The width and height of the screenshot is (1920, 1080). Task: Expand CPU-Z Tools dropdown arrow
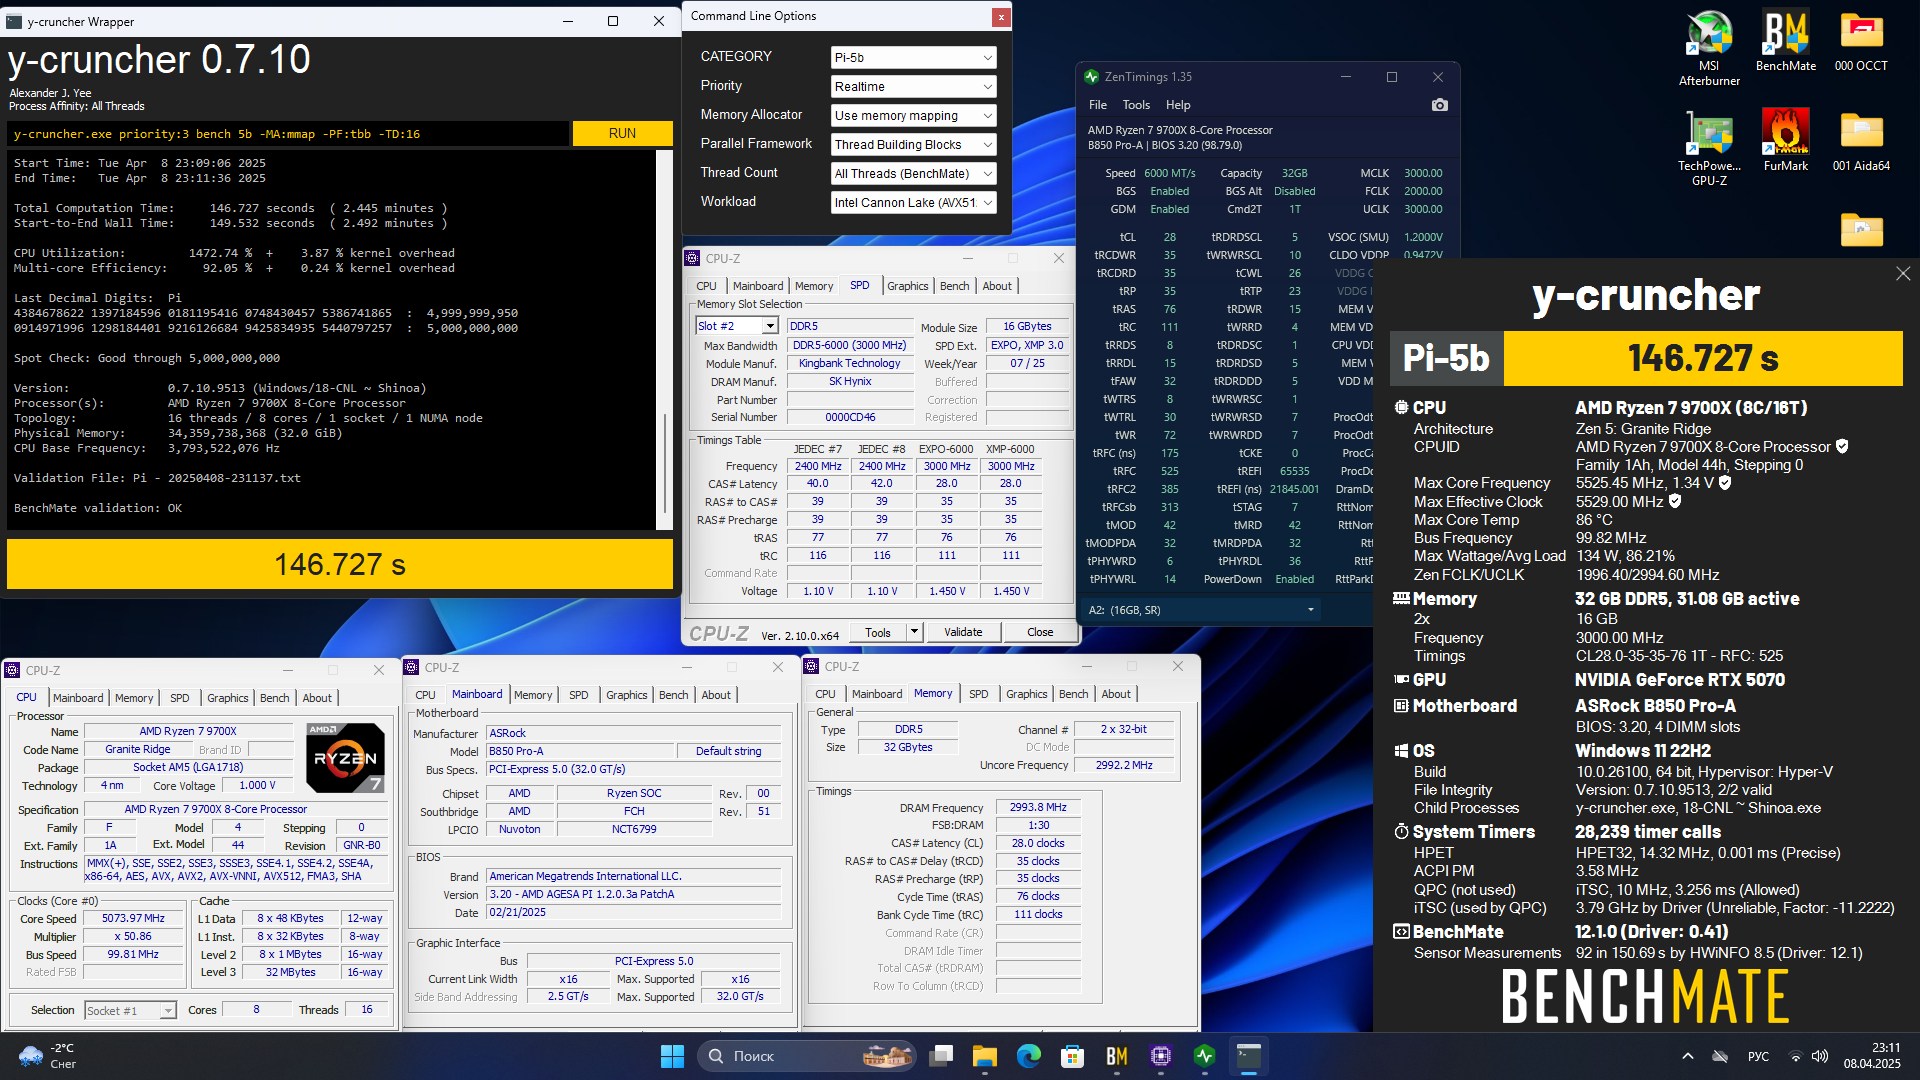(x=914, y=632)
